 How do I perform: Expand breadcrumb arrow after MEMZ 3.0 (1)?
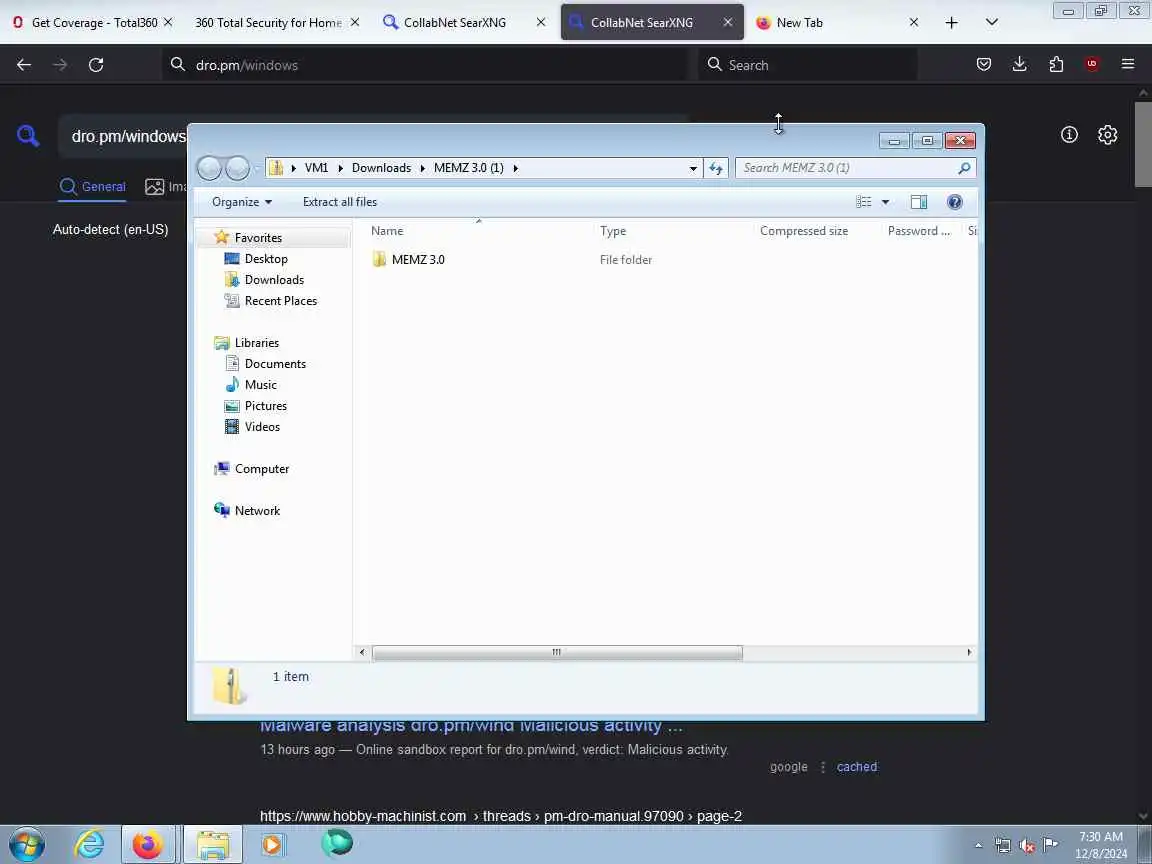[x=515, y=168]
